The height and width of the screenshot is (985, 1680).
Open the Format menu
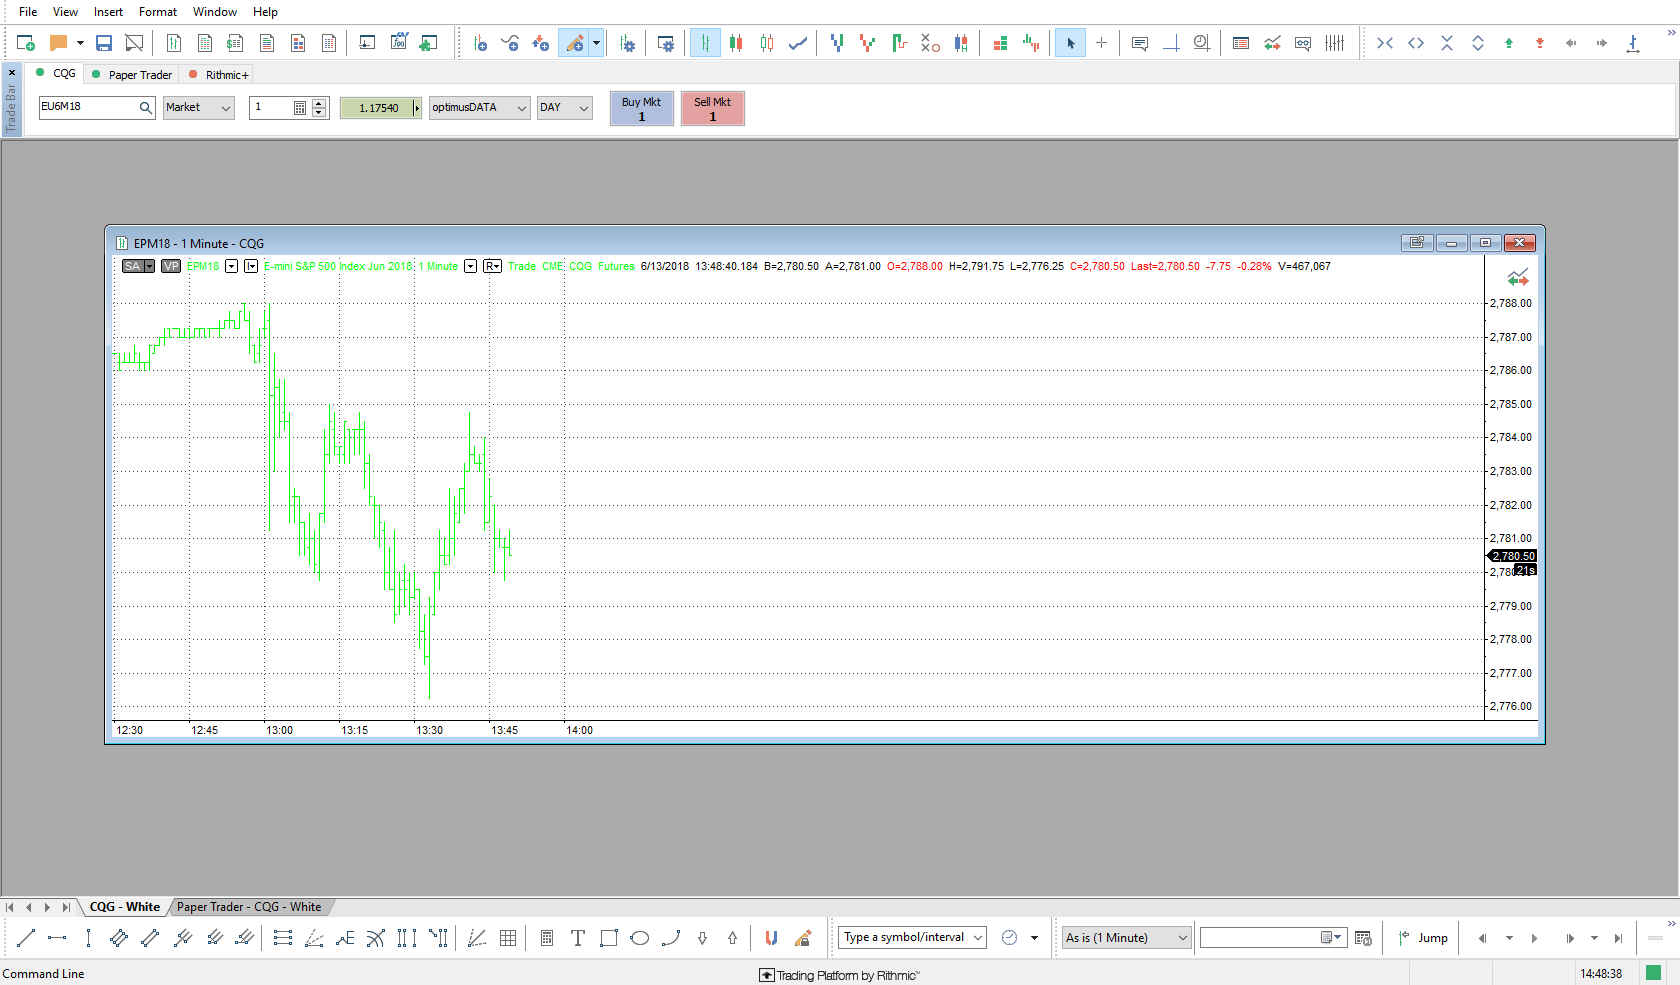(x=158, y=12)
